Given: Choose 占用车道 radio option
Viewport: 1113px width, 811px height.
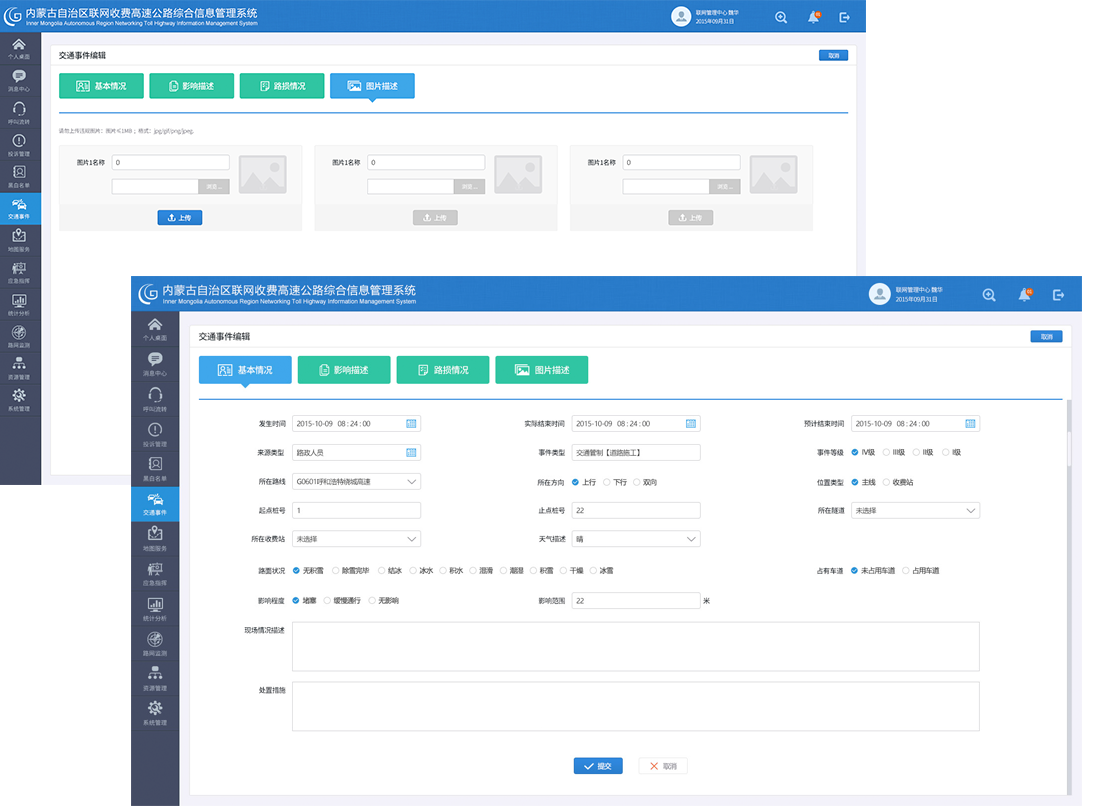Looking at the screenshot, I should pos(906,571).
